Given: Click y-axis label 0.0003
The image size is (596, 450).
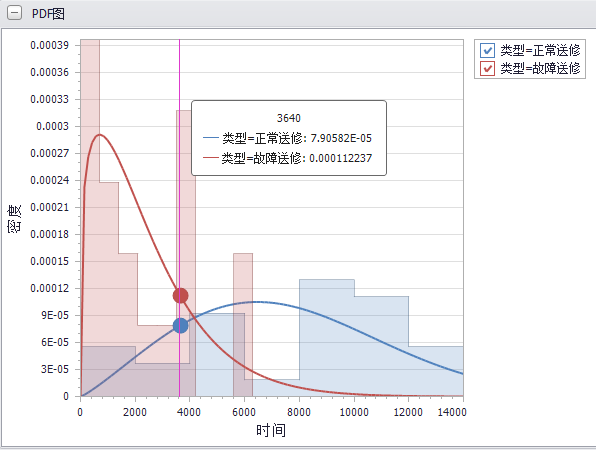Looking at the screenshot, I should 52,126.
